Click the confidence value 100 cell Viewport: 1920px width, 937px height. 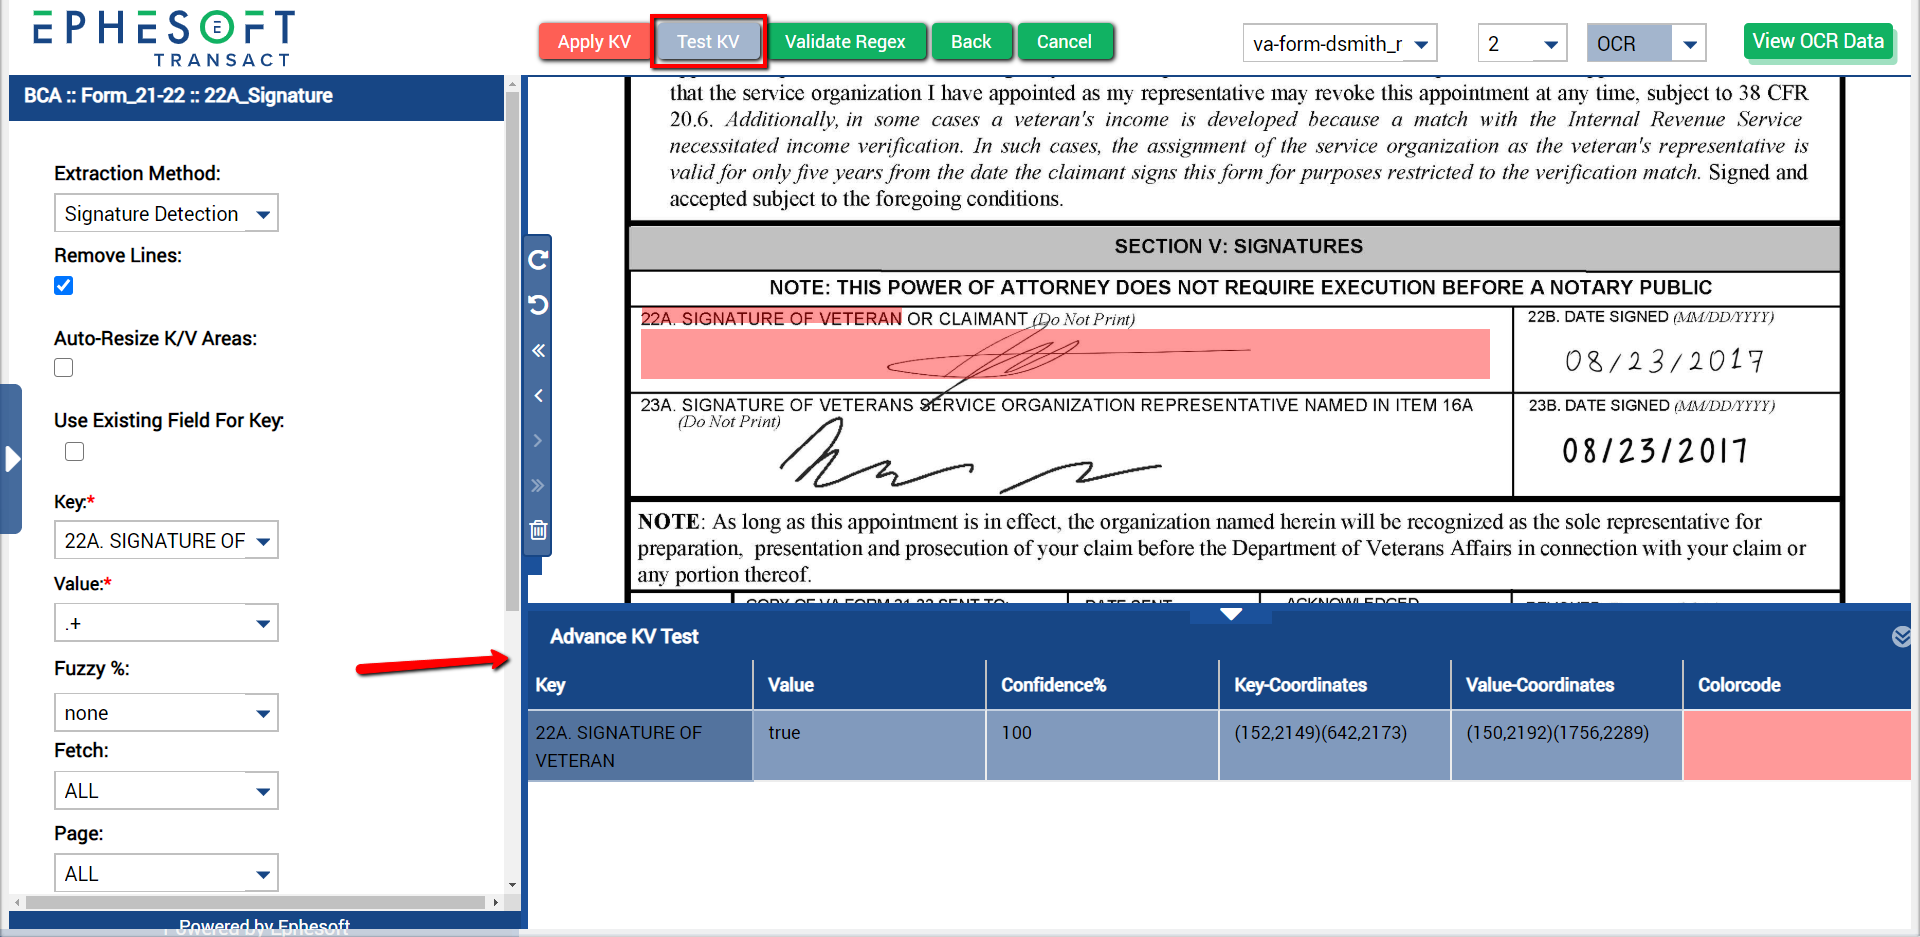coord(1102,746)
